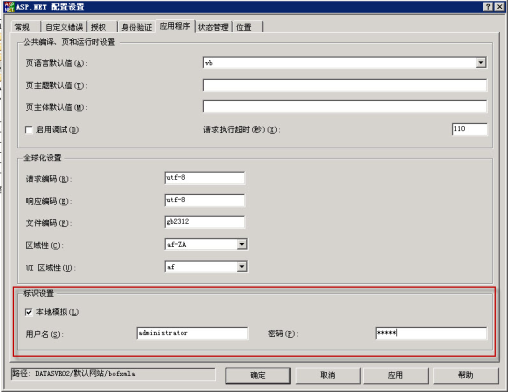Image resolution: width=508 pixels, height=392 pixels.
Task: Expand the UI 区域性 dropdown
Action: [242, 267]
